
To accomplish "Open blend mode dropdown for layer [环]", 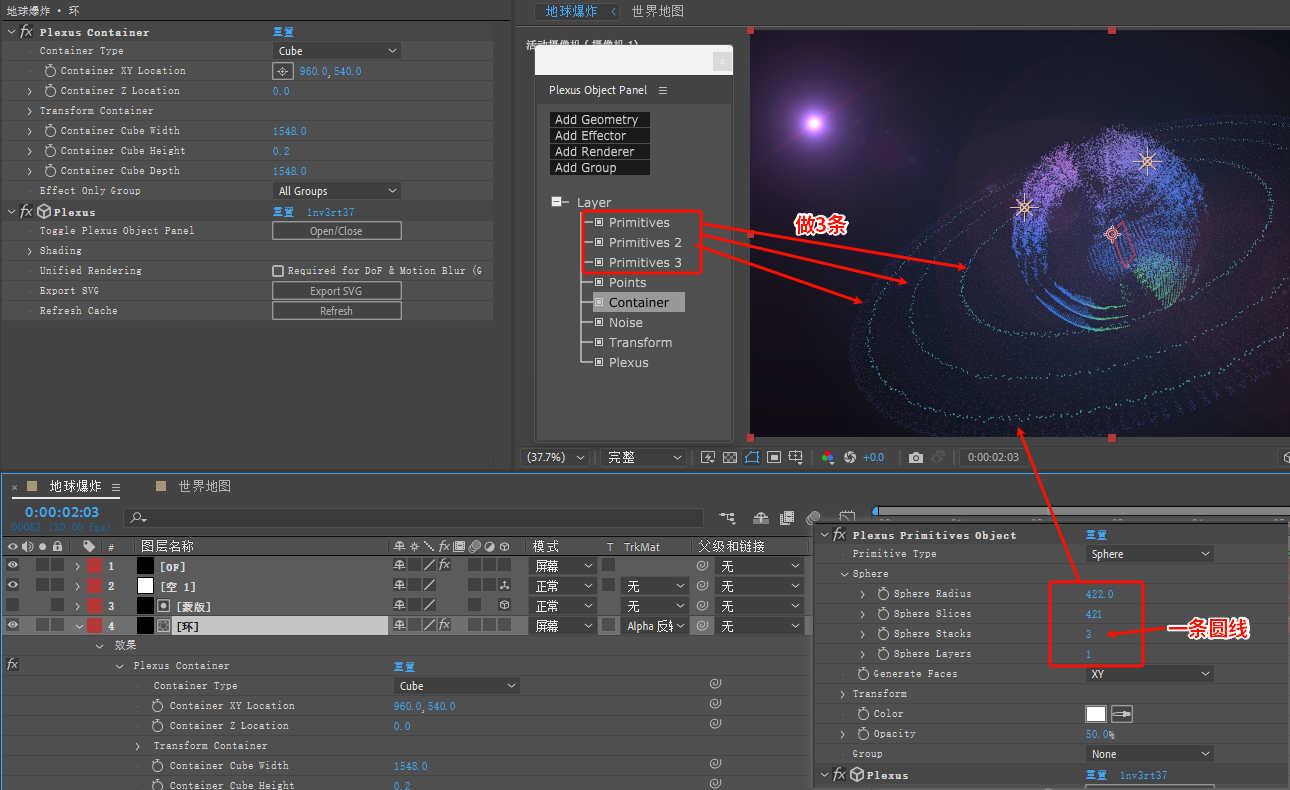I will [x=561, y=626].
